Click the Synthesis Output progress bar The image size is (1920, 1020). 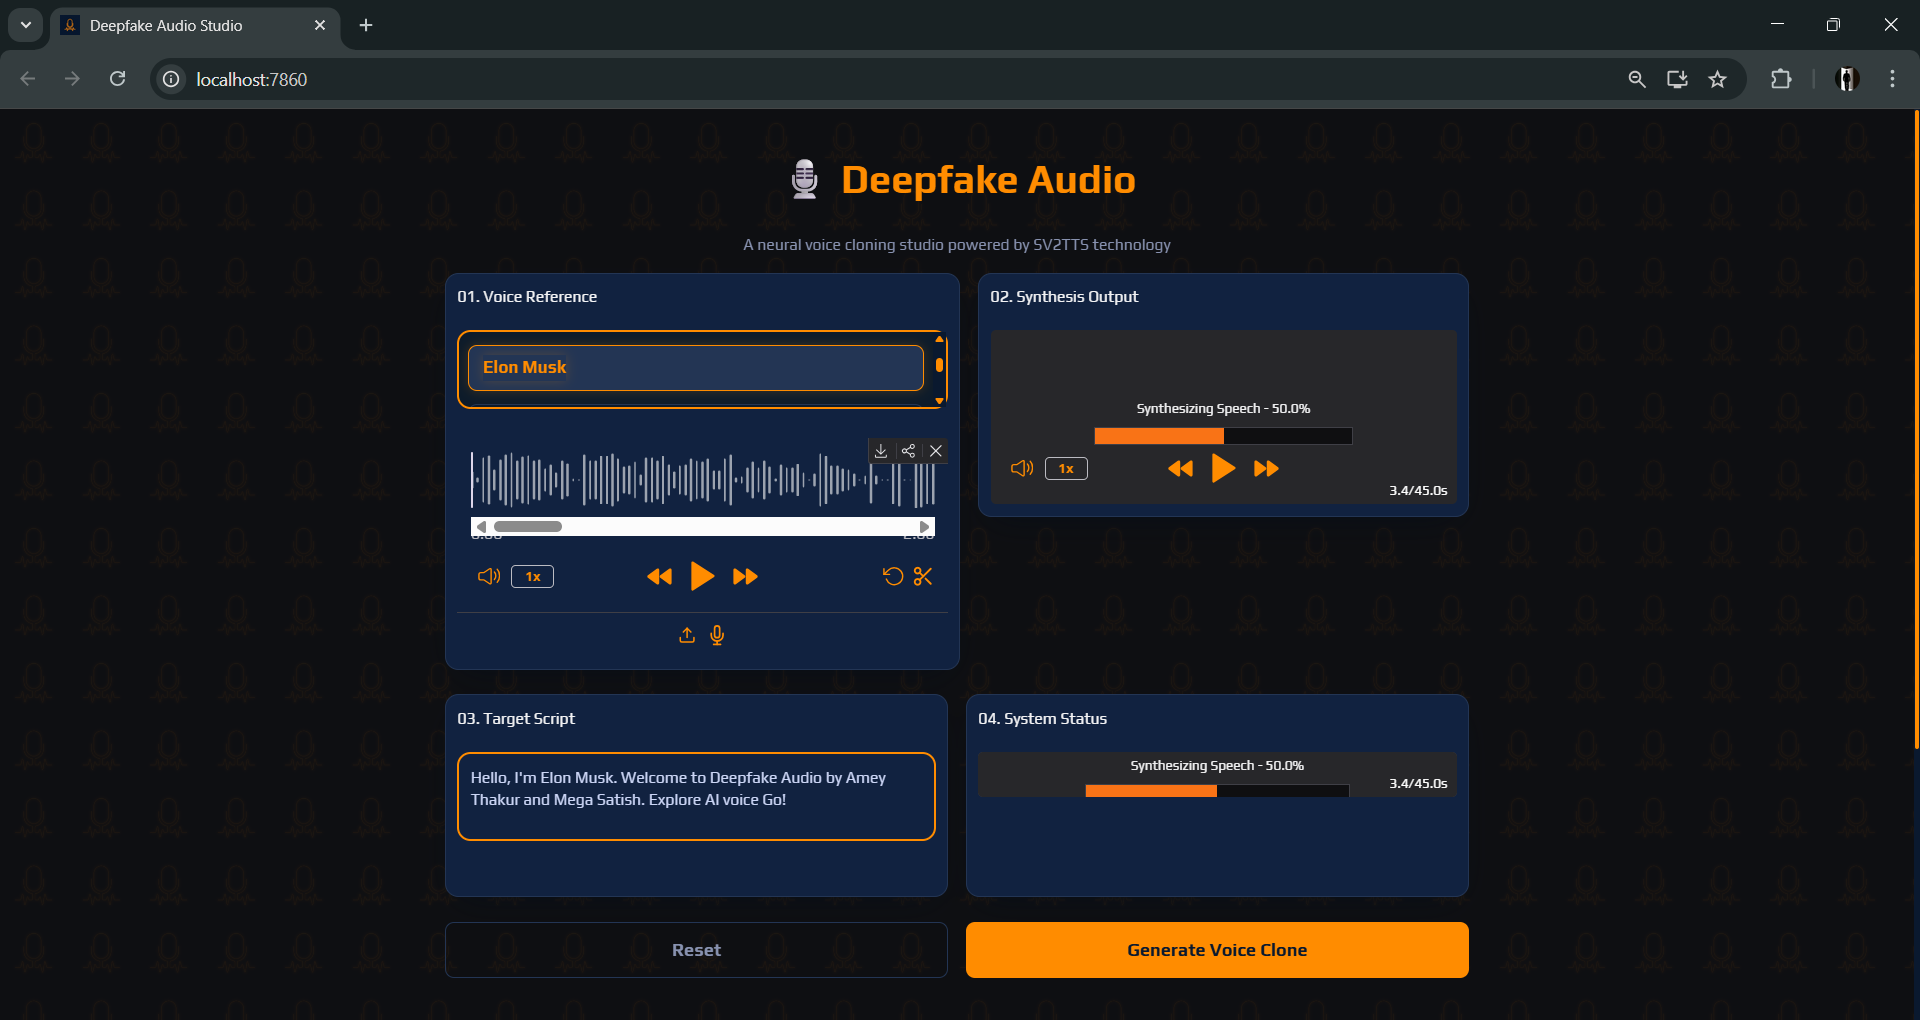[x=1223, y=436]
